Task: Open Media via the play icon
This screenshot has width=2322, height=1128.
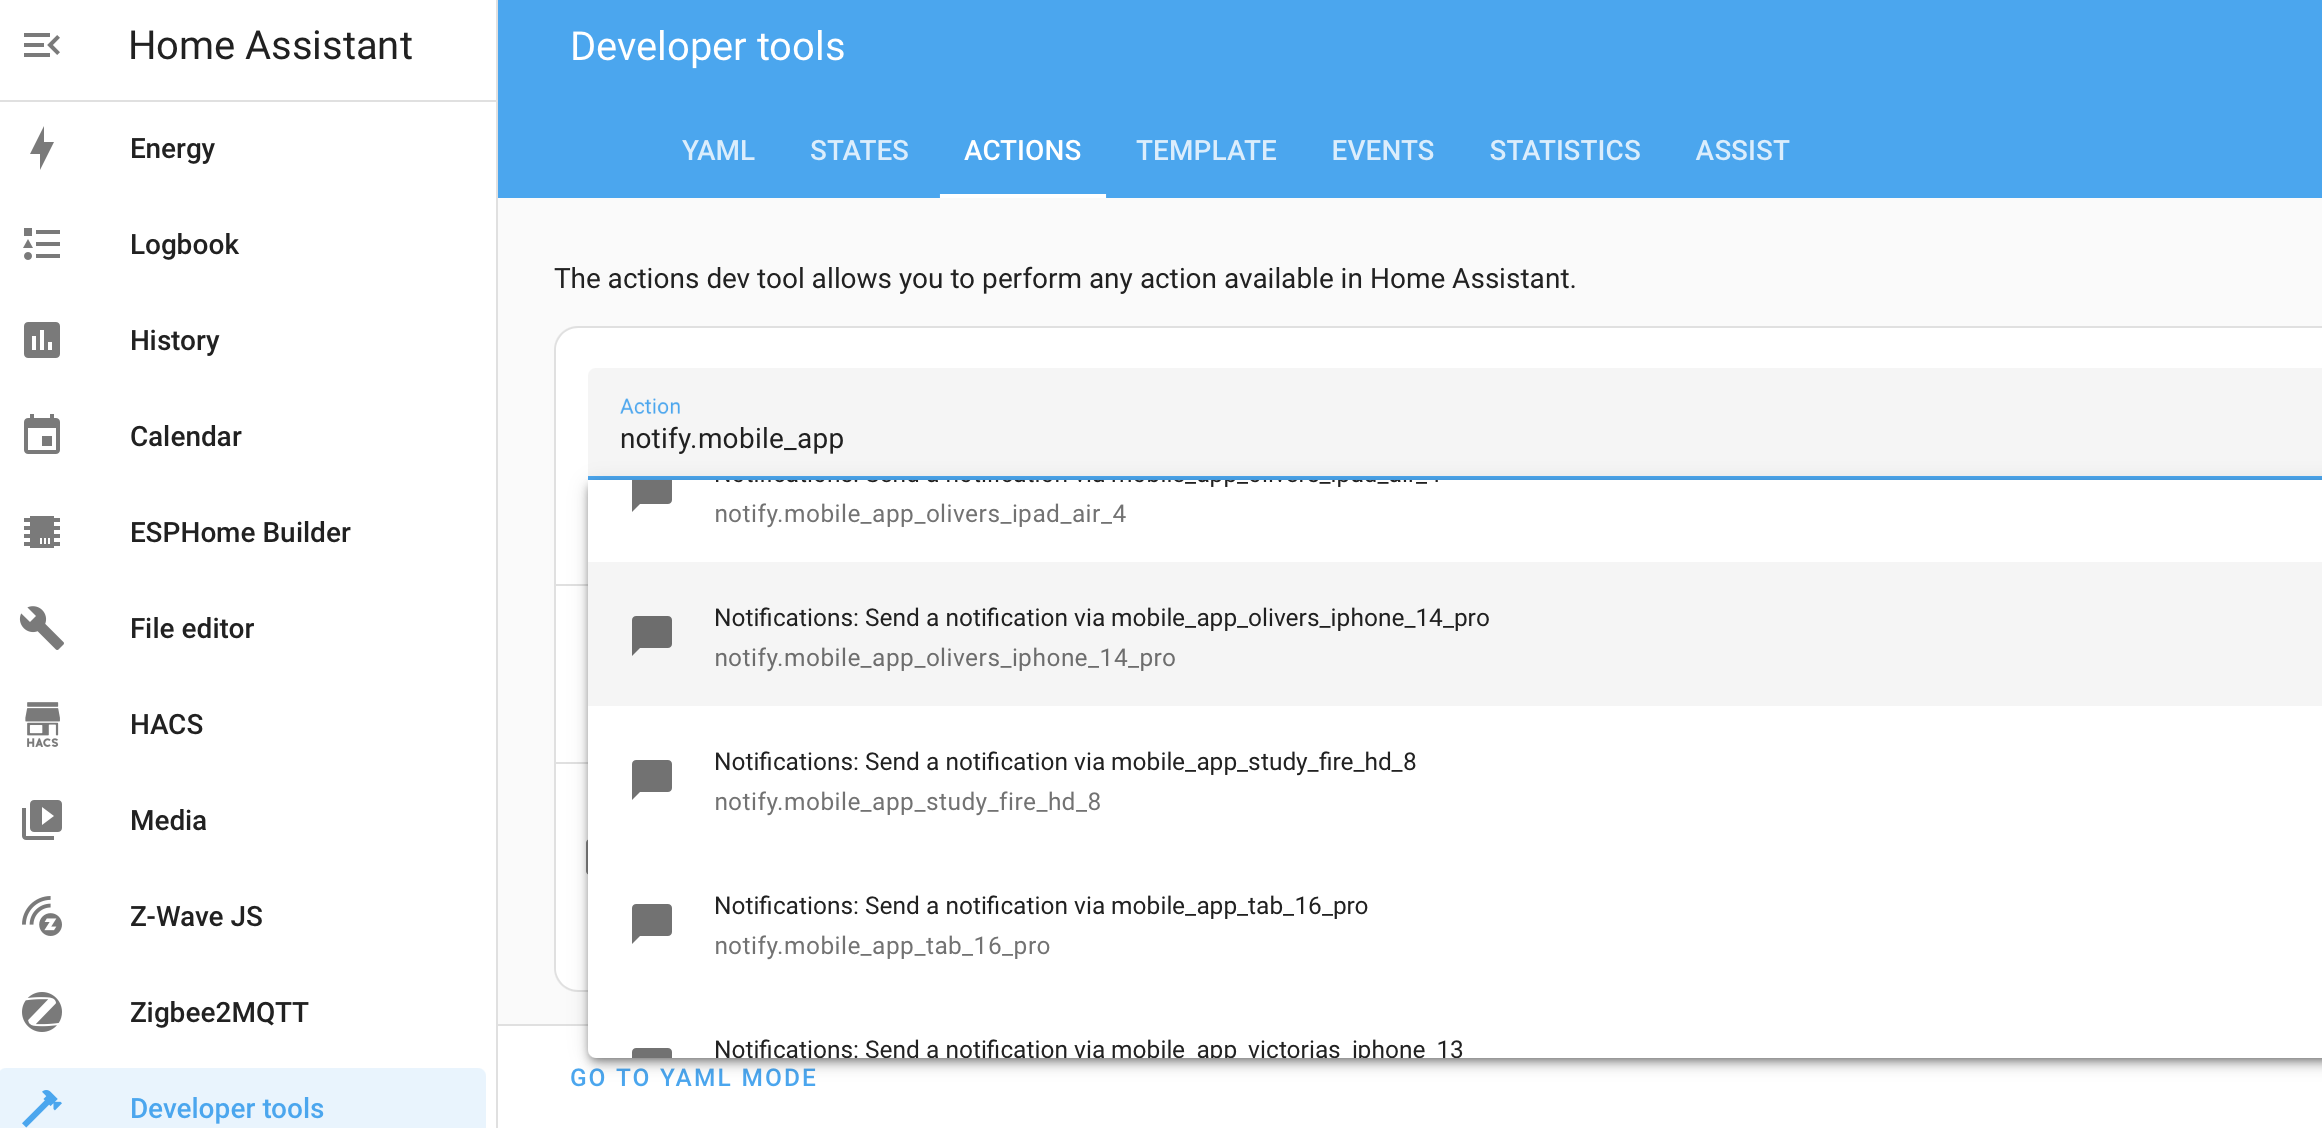Action: pyautogui.click(x=42, y=820)
